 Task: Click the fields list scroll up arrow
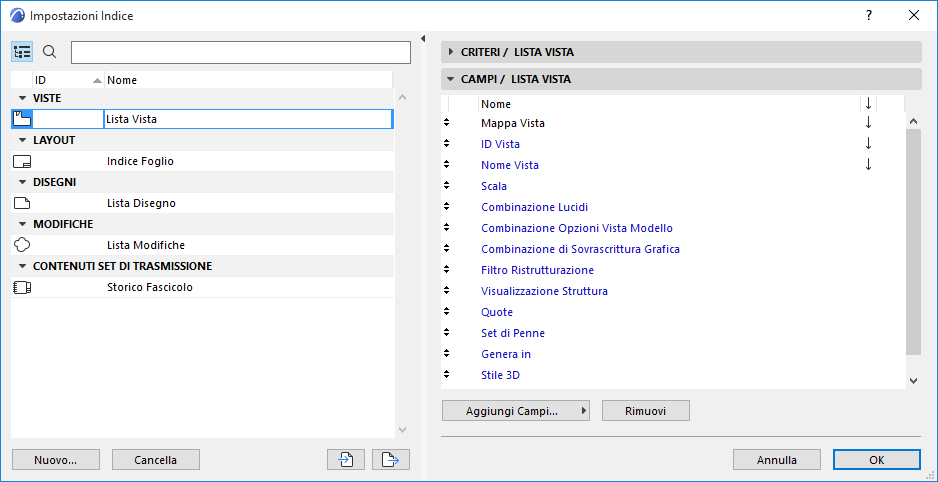(x=913, y=121)
